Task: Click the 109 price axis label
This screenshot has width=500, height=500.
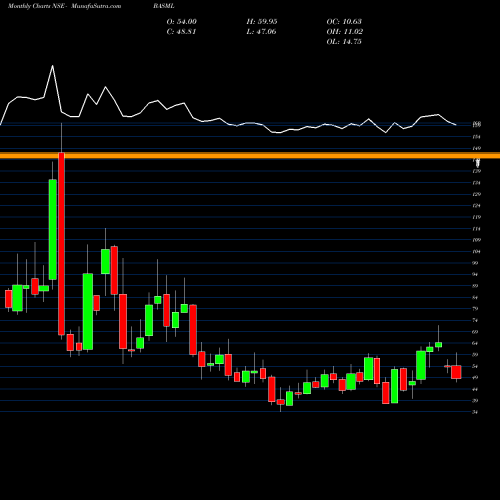Action: pos(477,240)
